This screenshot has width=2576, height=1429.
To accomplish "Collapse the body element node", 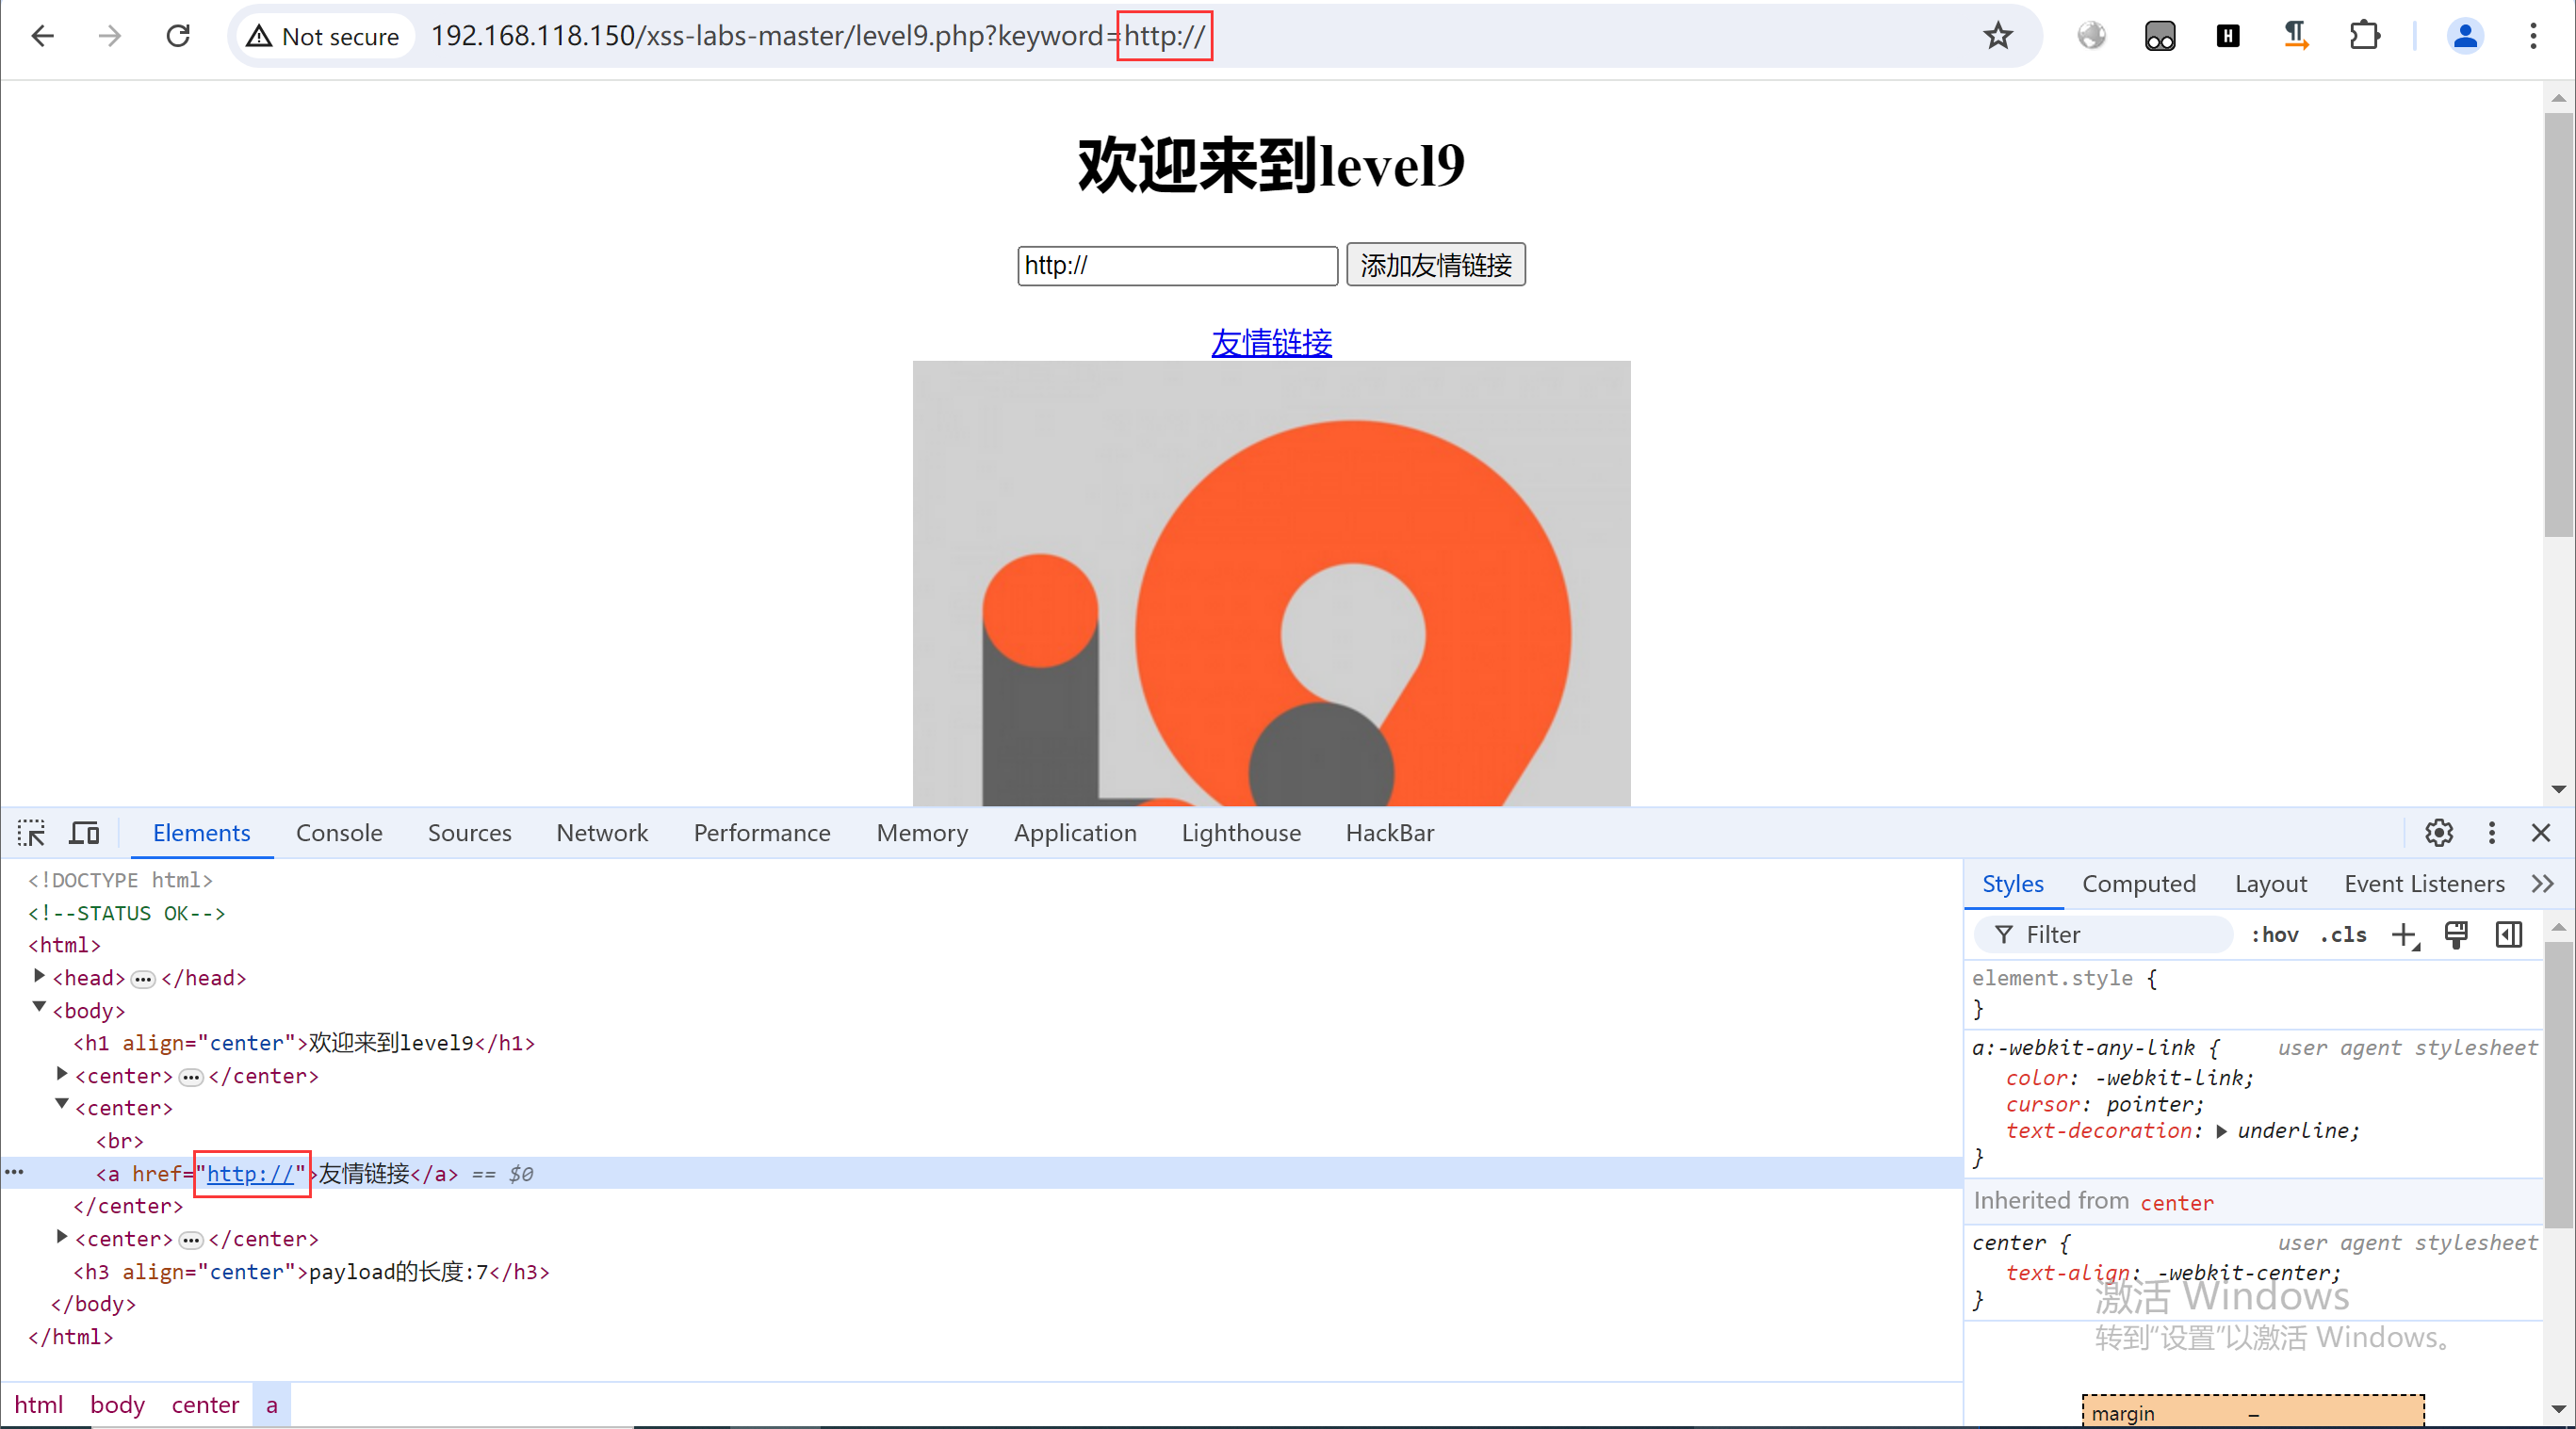I will click(39, 1008).
